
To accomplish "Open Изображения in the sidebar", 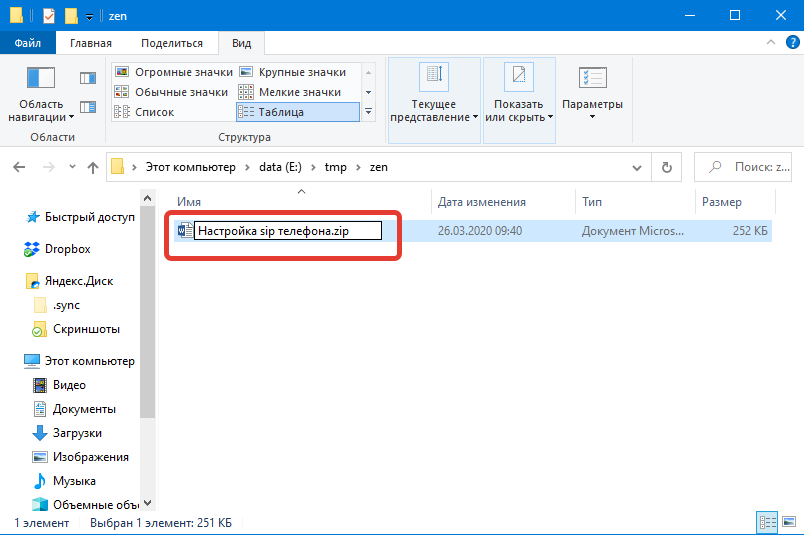I will pyautogui.click(x=81, y=457).
